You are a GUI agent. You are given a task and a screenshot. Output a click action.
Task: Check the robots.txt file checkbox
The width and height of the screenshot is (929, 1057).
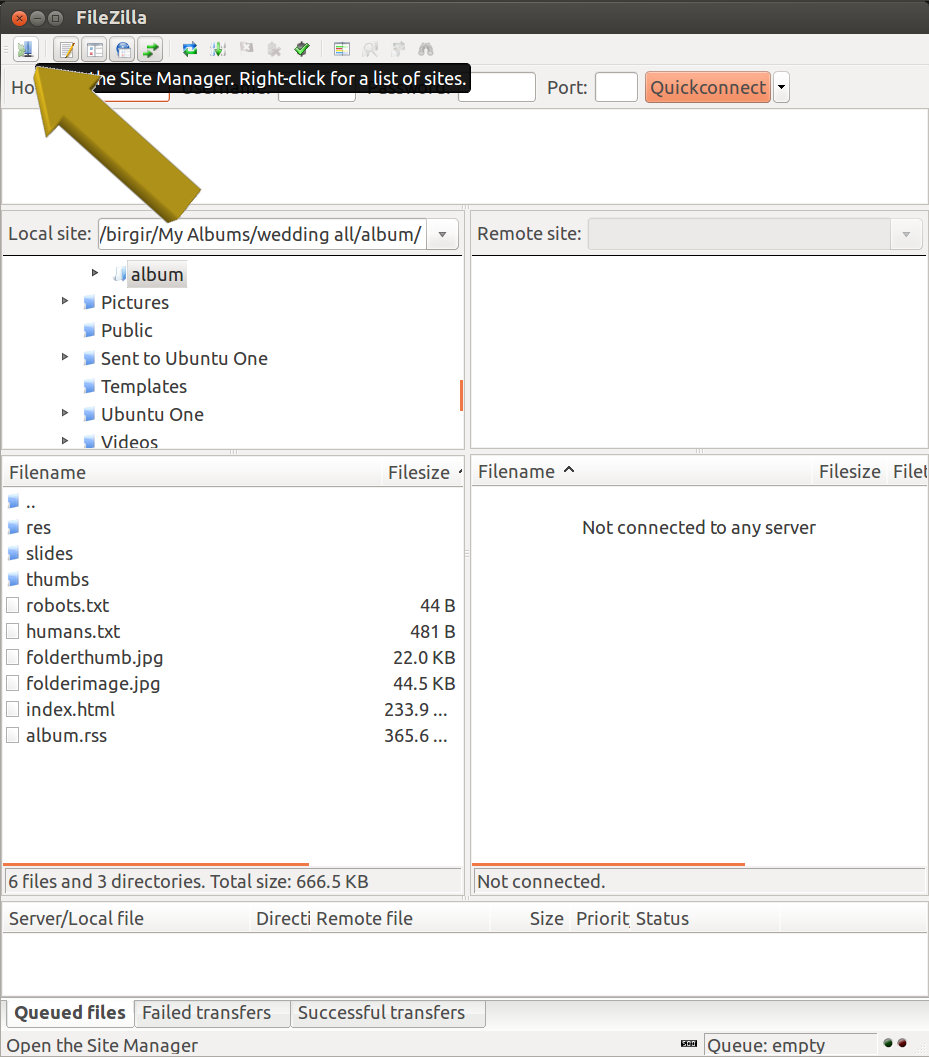click(x=14, y=605)
